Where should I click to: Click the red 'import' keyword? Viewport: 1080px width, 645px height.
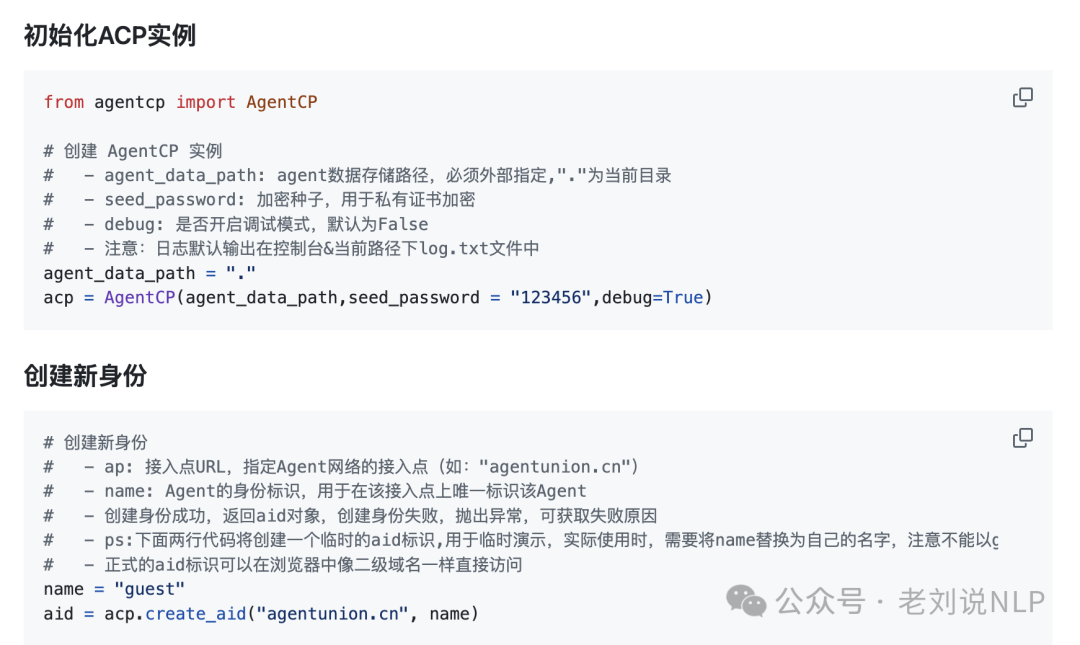(x=205, y=102)
